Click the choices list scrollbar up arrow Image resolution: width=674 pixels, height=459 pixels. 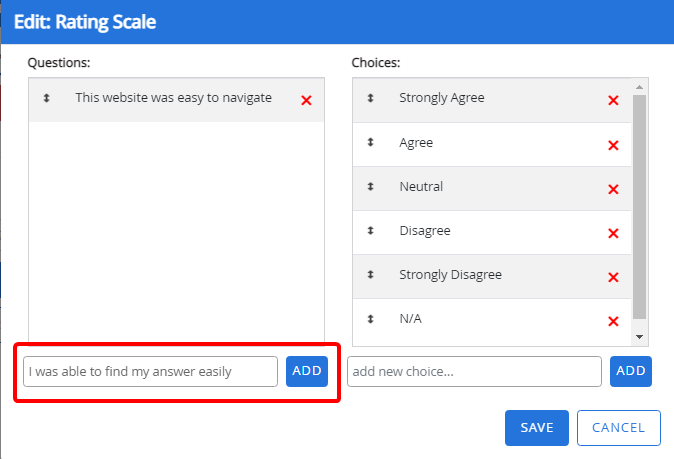640,87
